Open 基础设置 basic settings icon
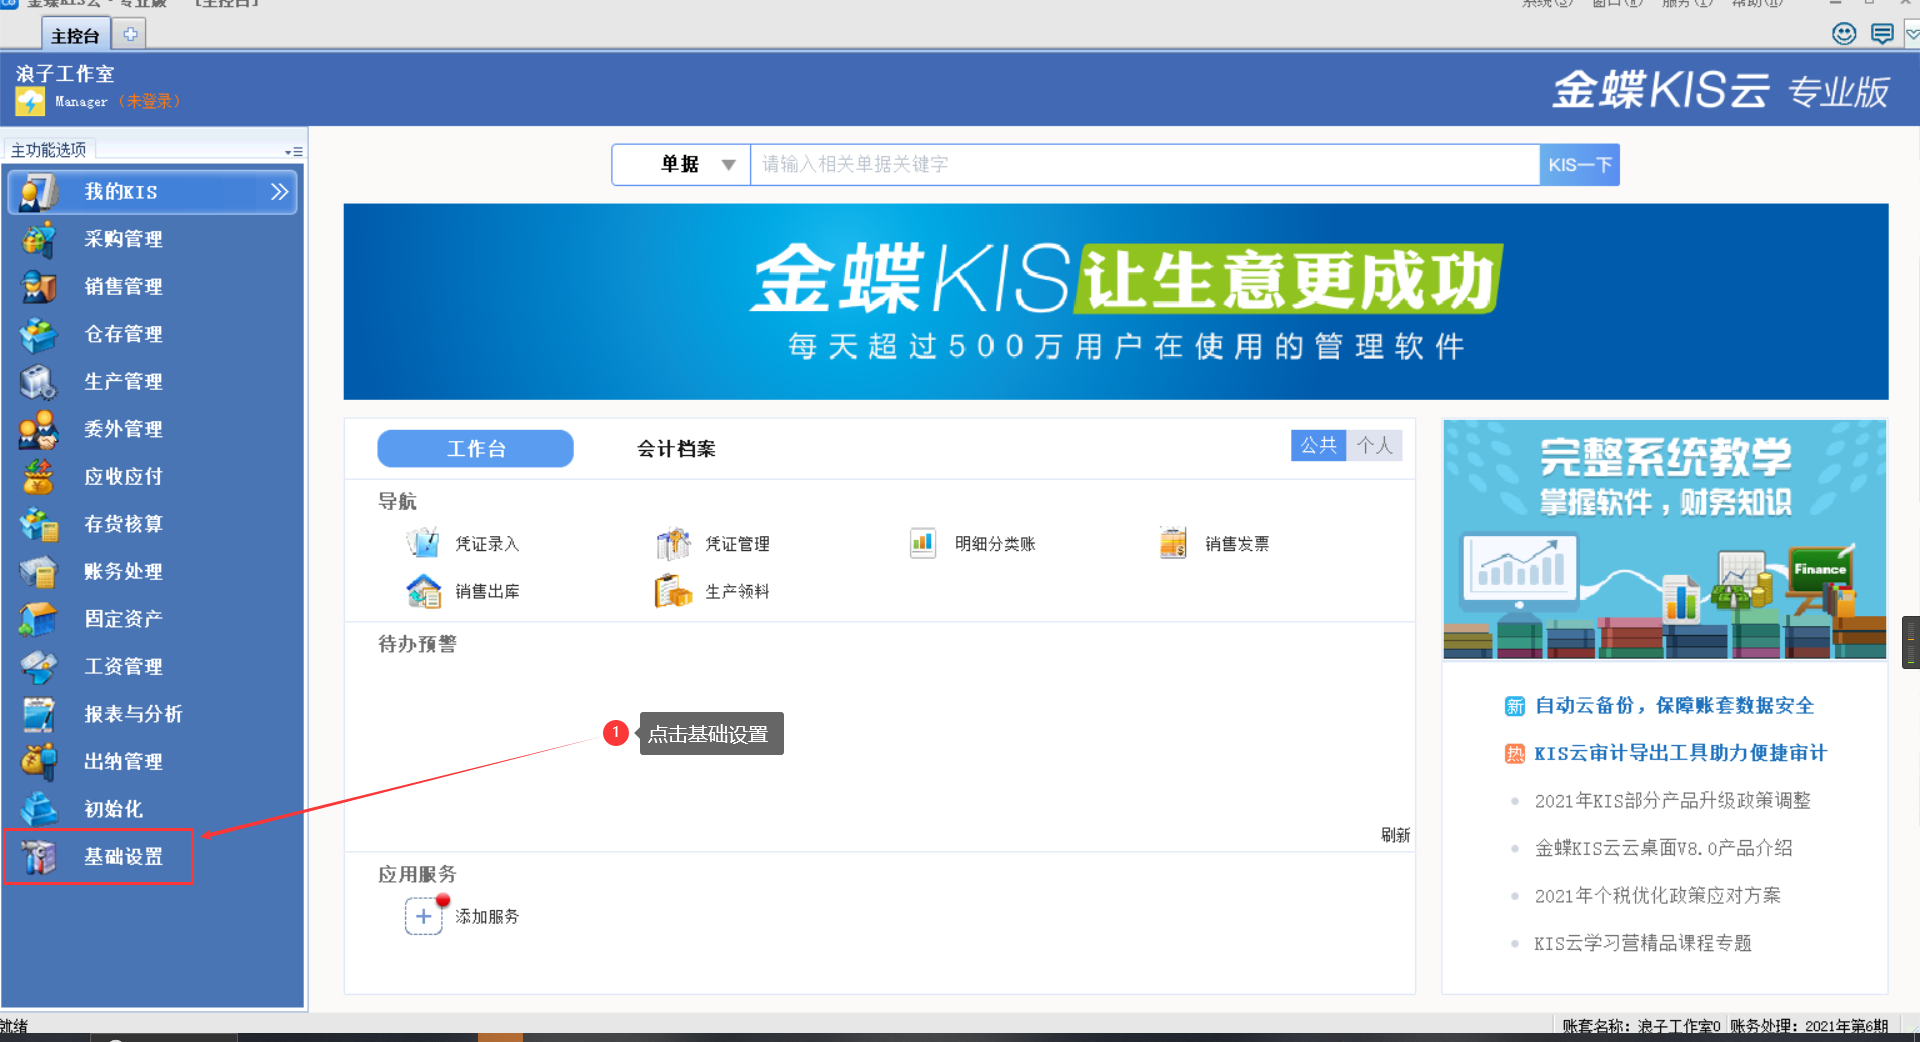The height and width of the screenshot is (1042, 1920). coord(38,857)
